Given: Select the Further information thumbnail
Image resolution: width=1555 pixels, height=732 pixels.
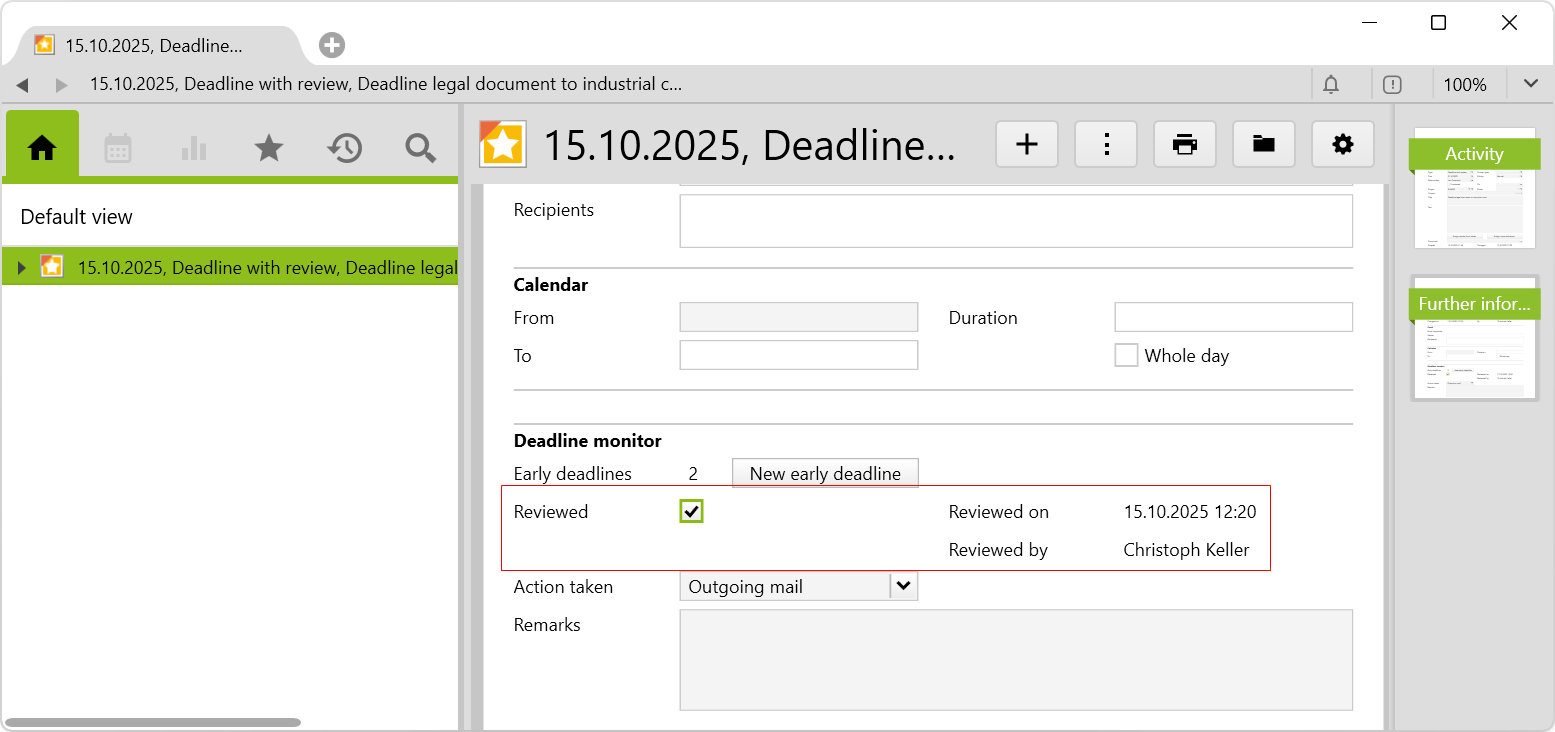Looking at the screenshot, I should click(x=1474, y=338).
